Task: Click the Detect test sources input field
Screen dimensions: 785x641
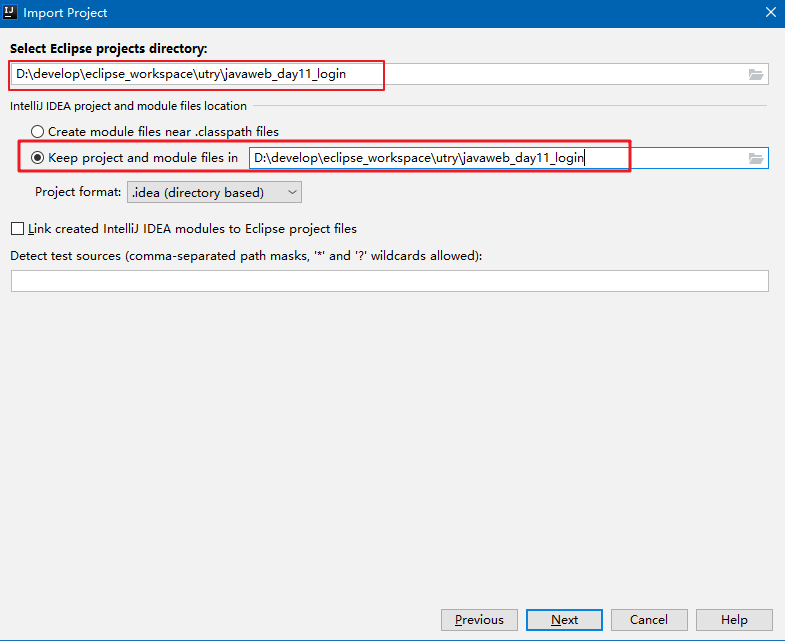Action: (389, 281)
